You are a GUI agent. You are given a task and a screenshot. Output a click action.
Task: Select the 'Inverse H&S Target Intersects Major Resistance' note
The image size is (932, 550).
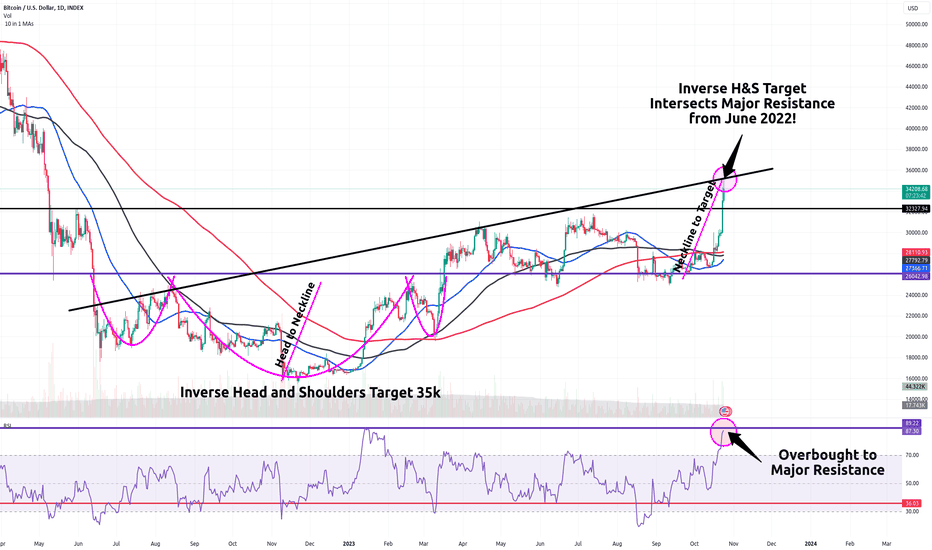coord(742,103)
